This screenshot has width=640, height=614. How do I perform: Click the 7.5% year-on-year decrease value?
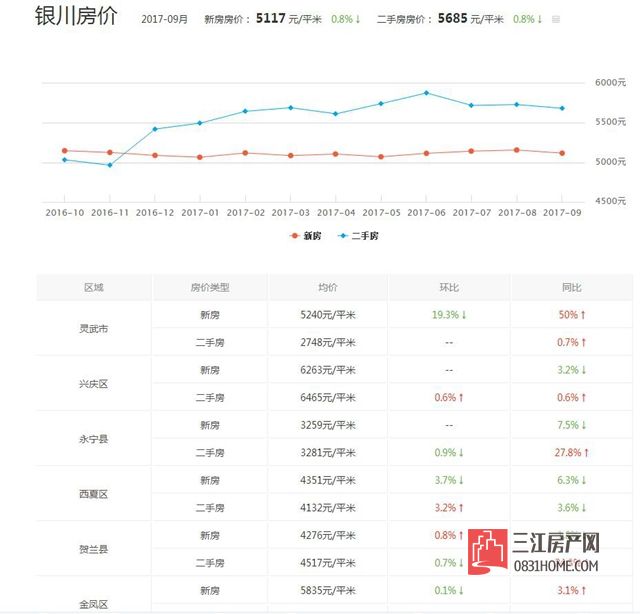[571, 425]
